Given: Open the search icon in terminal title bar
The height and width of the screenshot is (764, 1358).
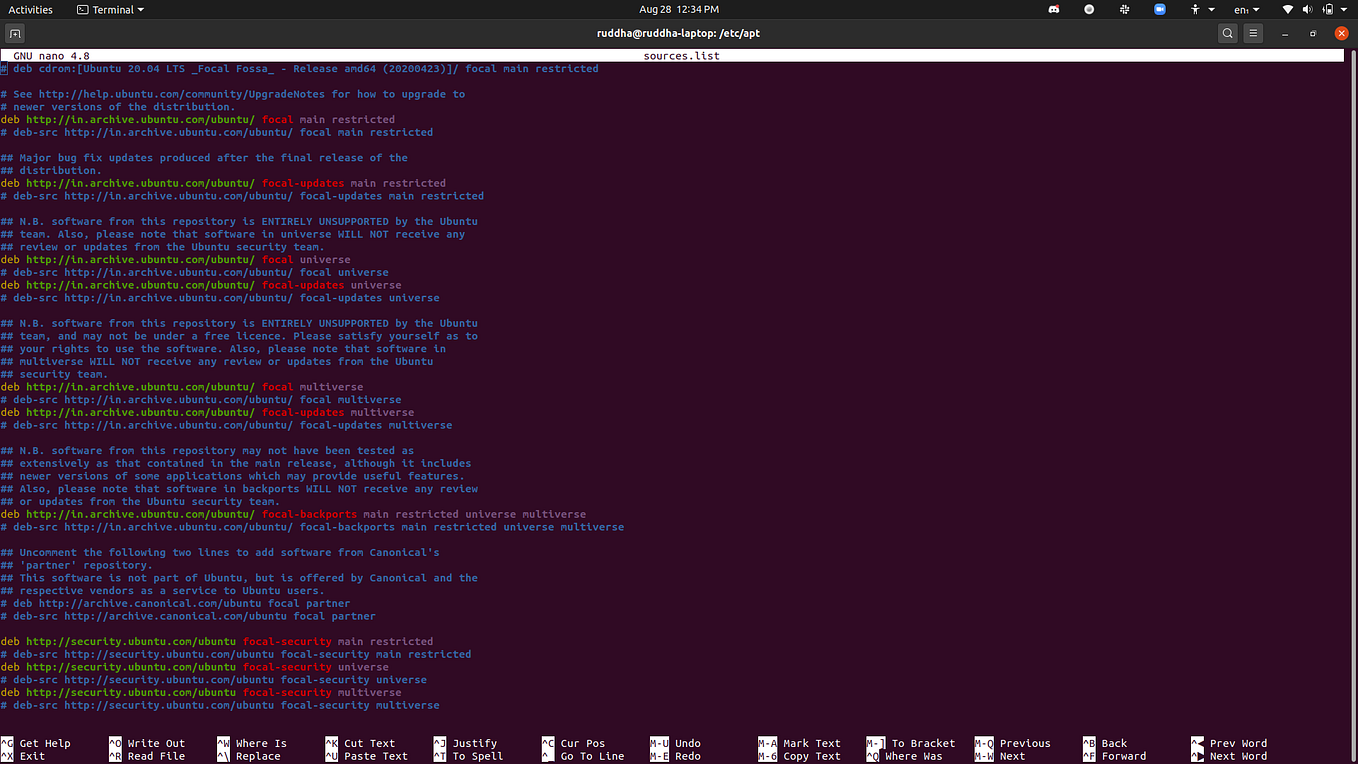Looking at the screenshot, I should coord(1227,32).
